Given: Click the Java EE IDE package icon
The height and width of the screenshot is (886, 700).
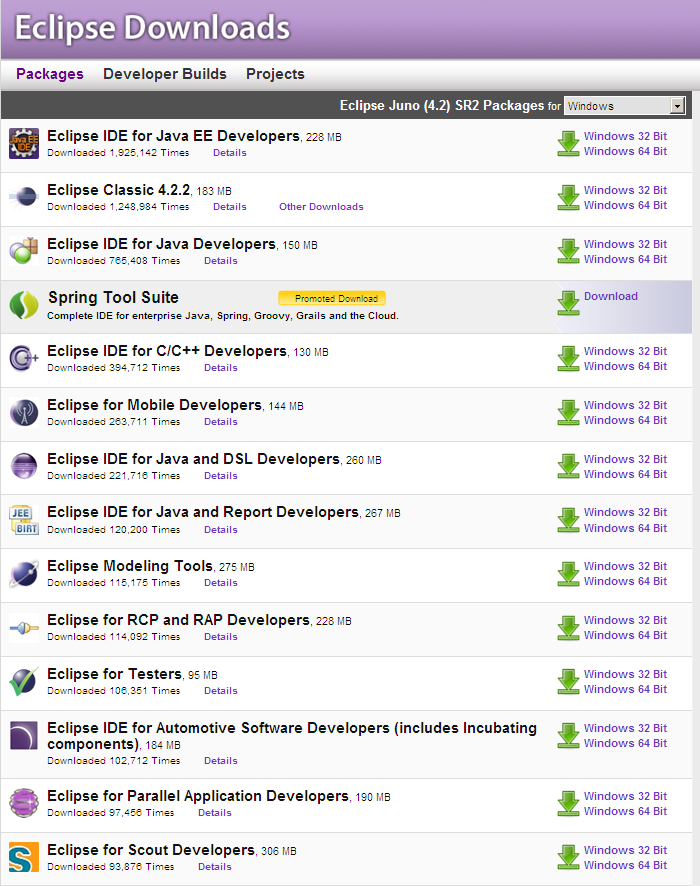Looking at the screenshot, I should coord(24,144).
